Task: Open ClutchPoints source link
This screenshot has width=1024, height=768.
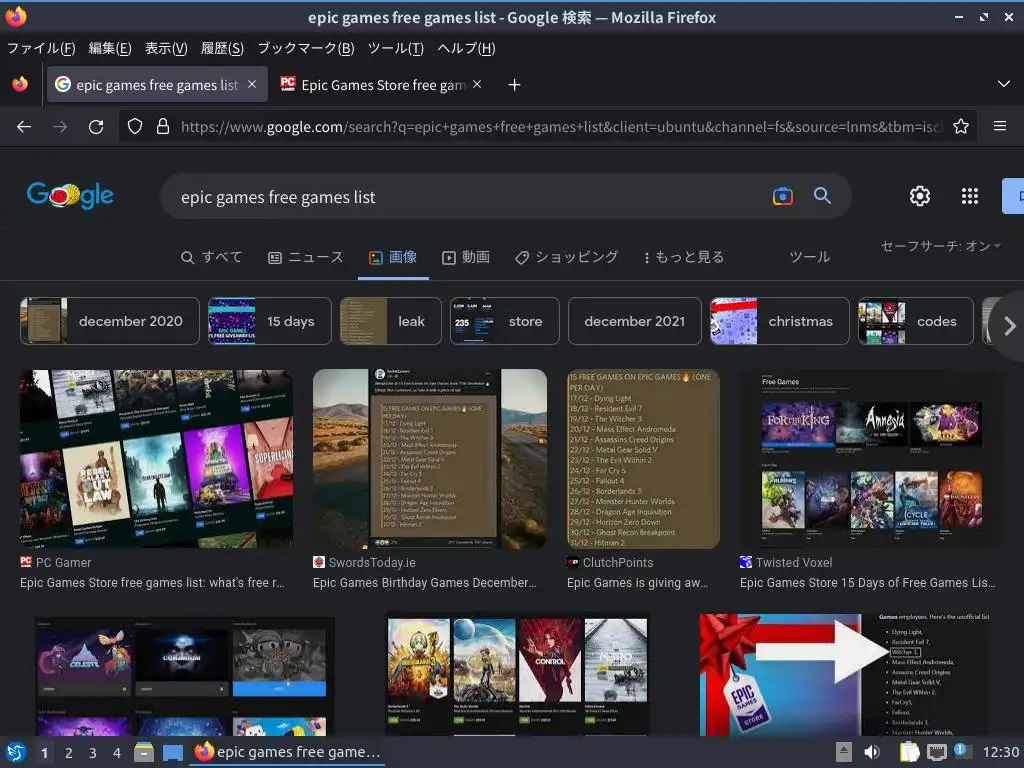Action: coord(610,562)
